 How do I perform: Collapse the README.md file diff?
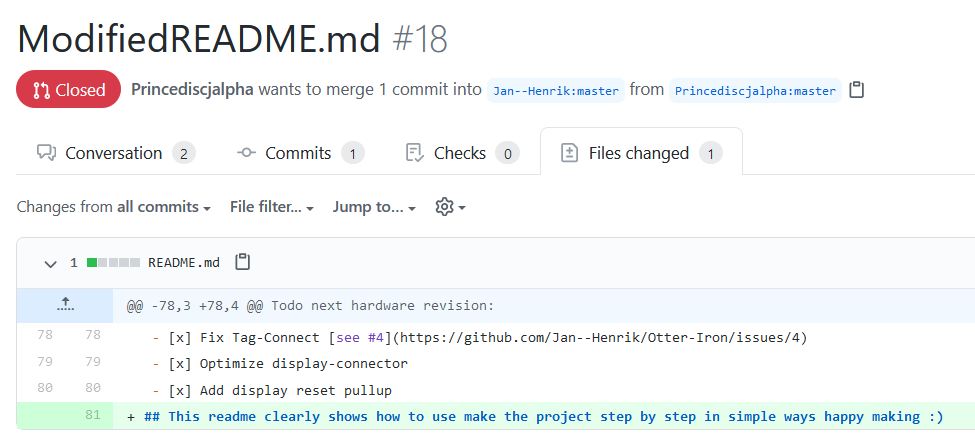click(x=50, y=263)
